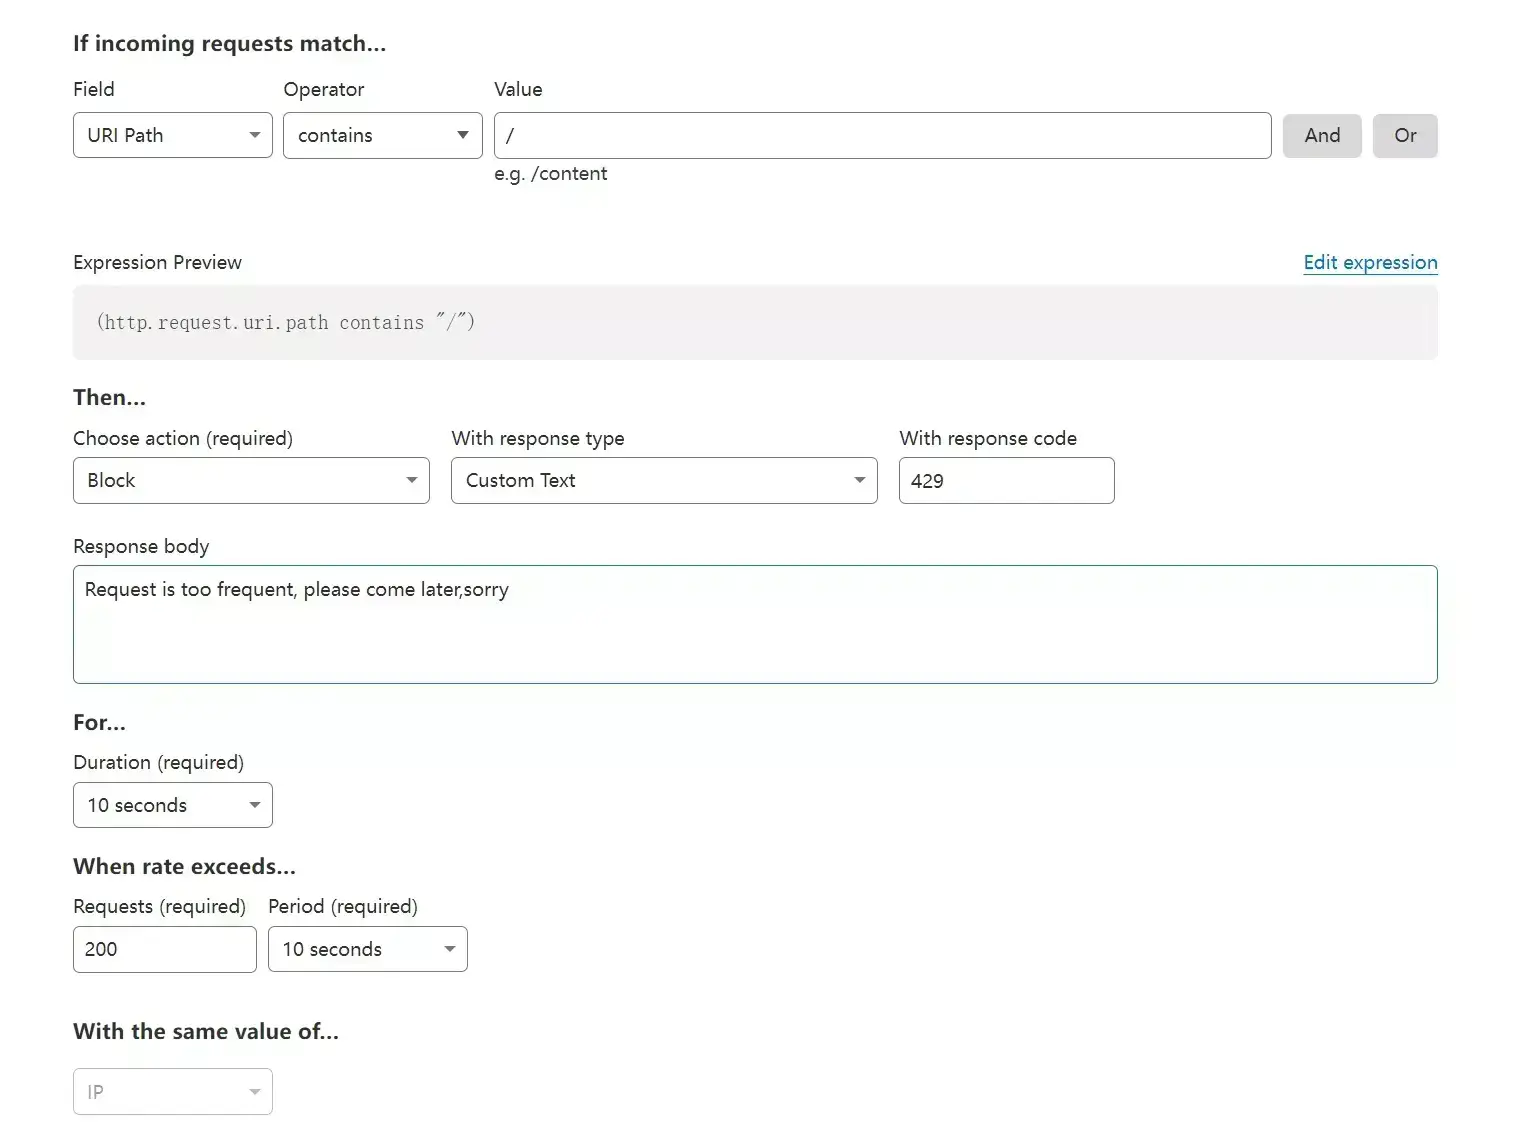This screenshot has height=1139, width=1513.
Task: Click the 'Period (required)' label
Action: 343,906
